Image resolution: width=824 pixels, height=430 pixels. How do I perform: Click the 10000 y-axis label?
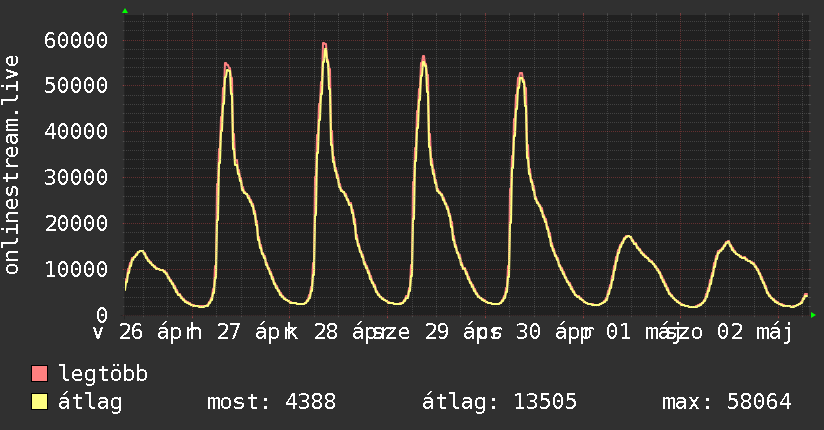click(x=76, y=269)
